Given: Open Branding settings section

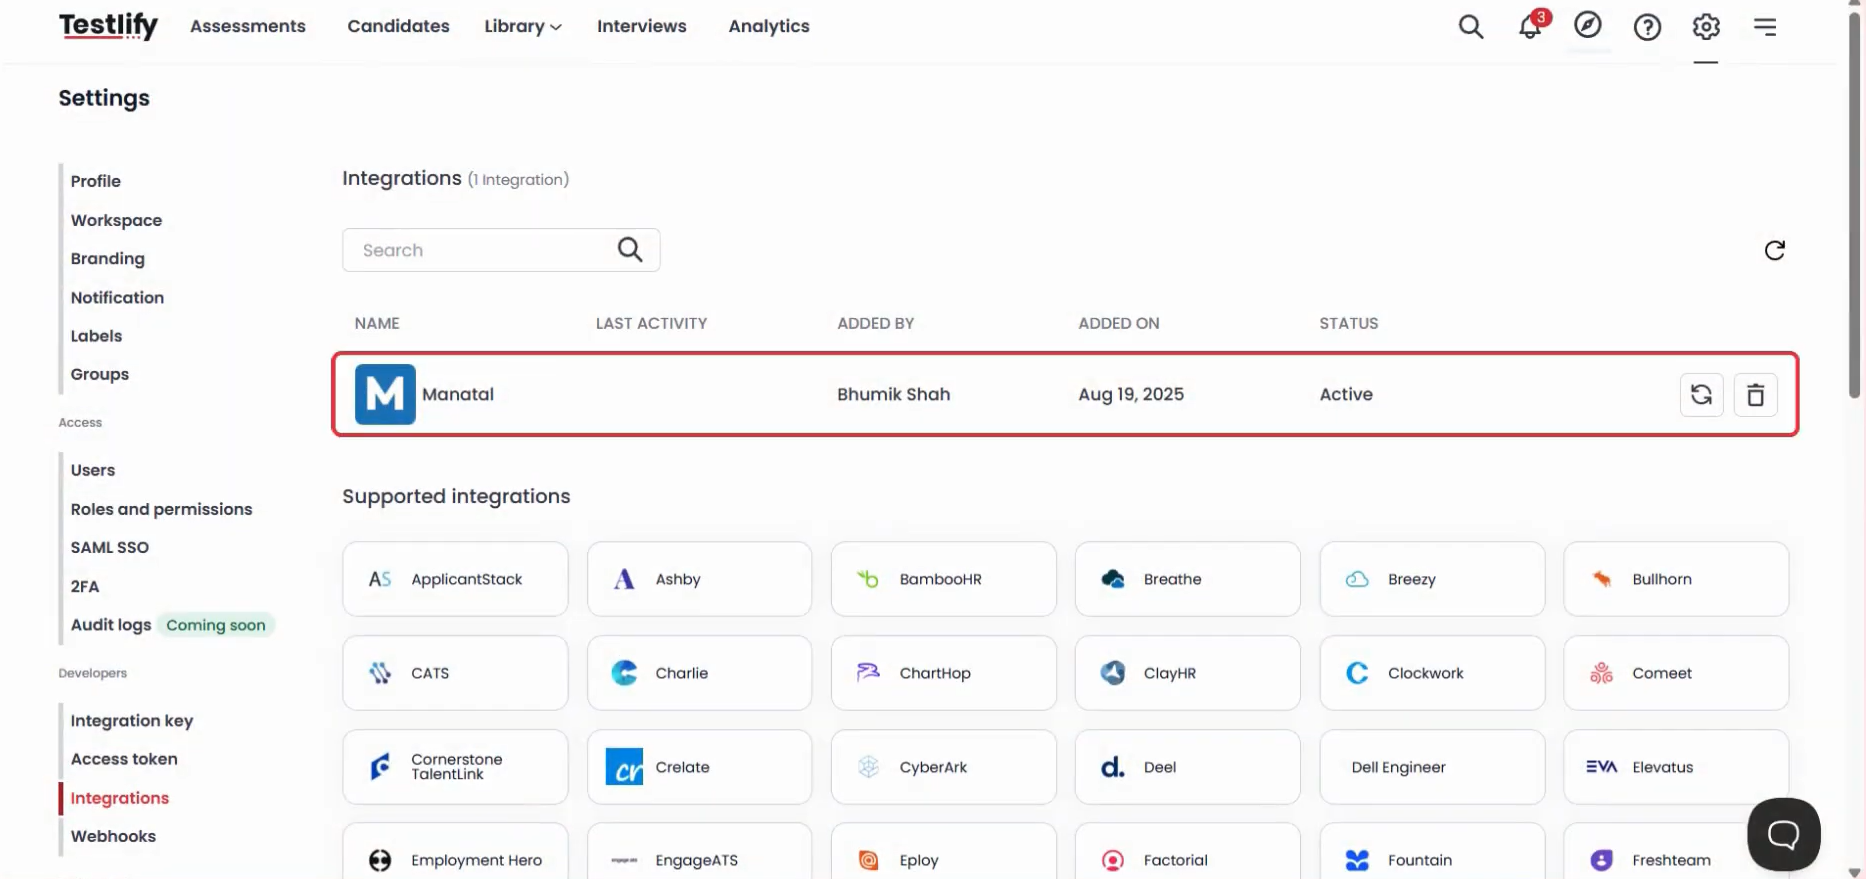Looking at the screenshot, I should click(107, 258).
